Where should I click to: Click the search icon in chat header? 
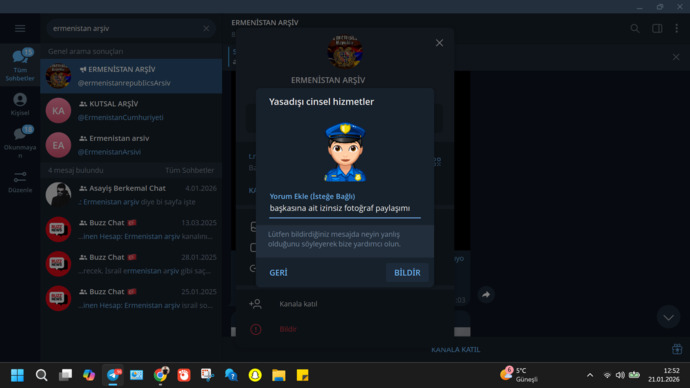coord(635,29)
